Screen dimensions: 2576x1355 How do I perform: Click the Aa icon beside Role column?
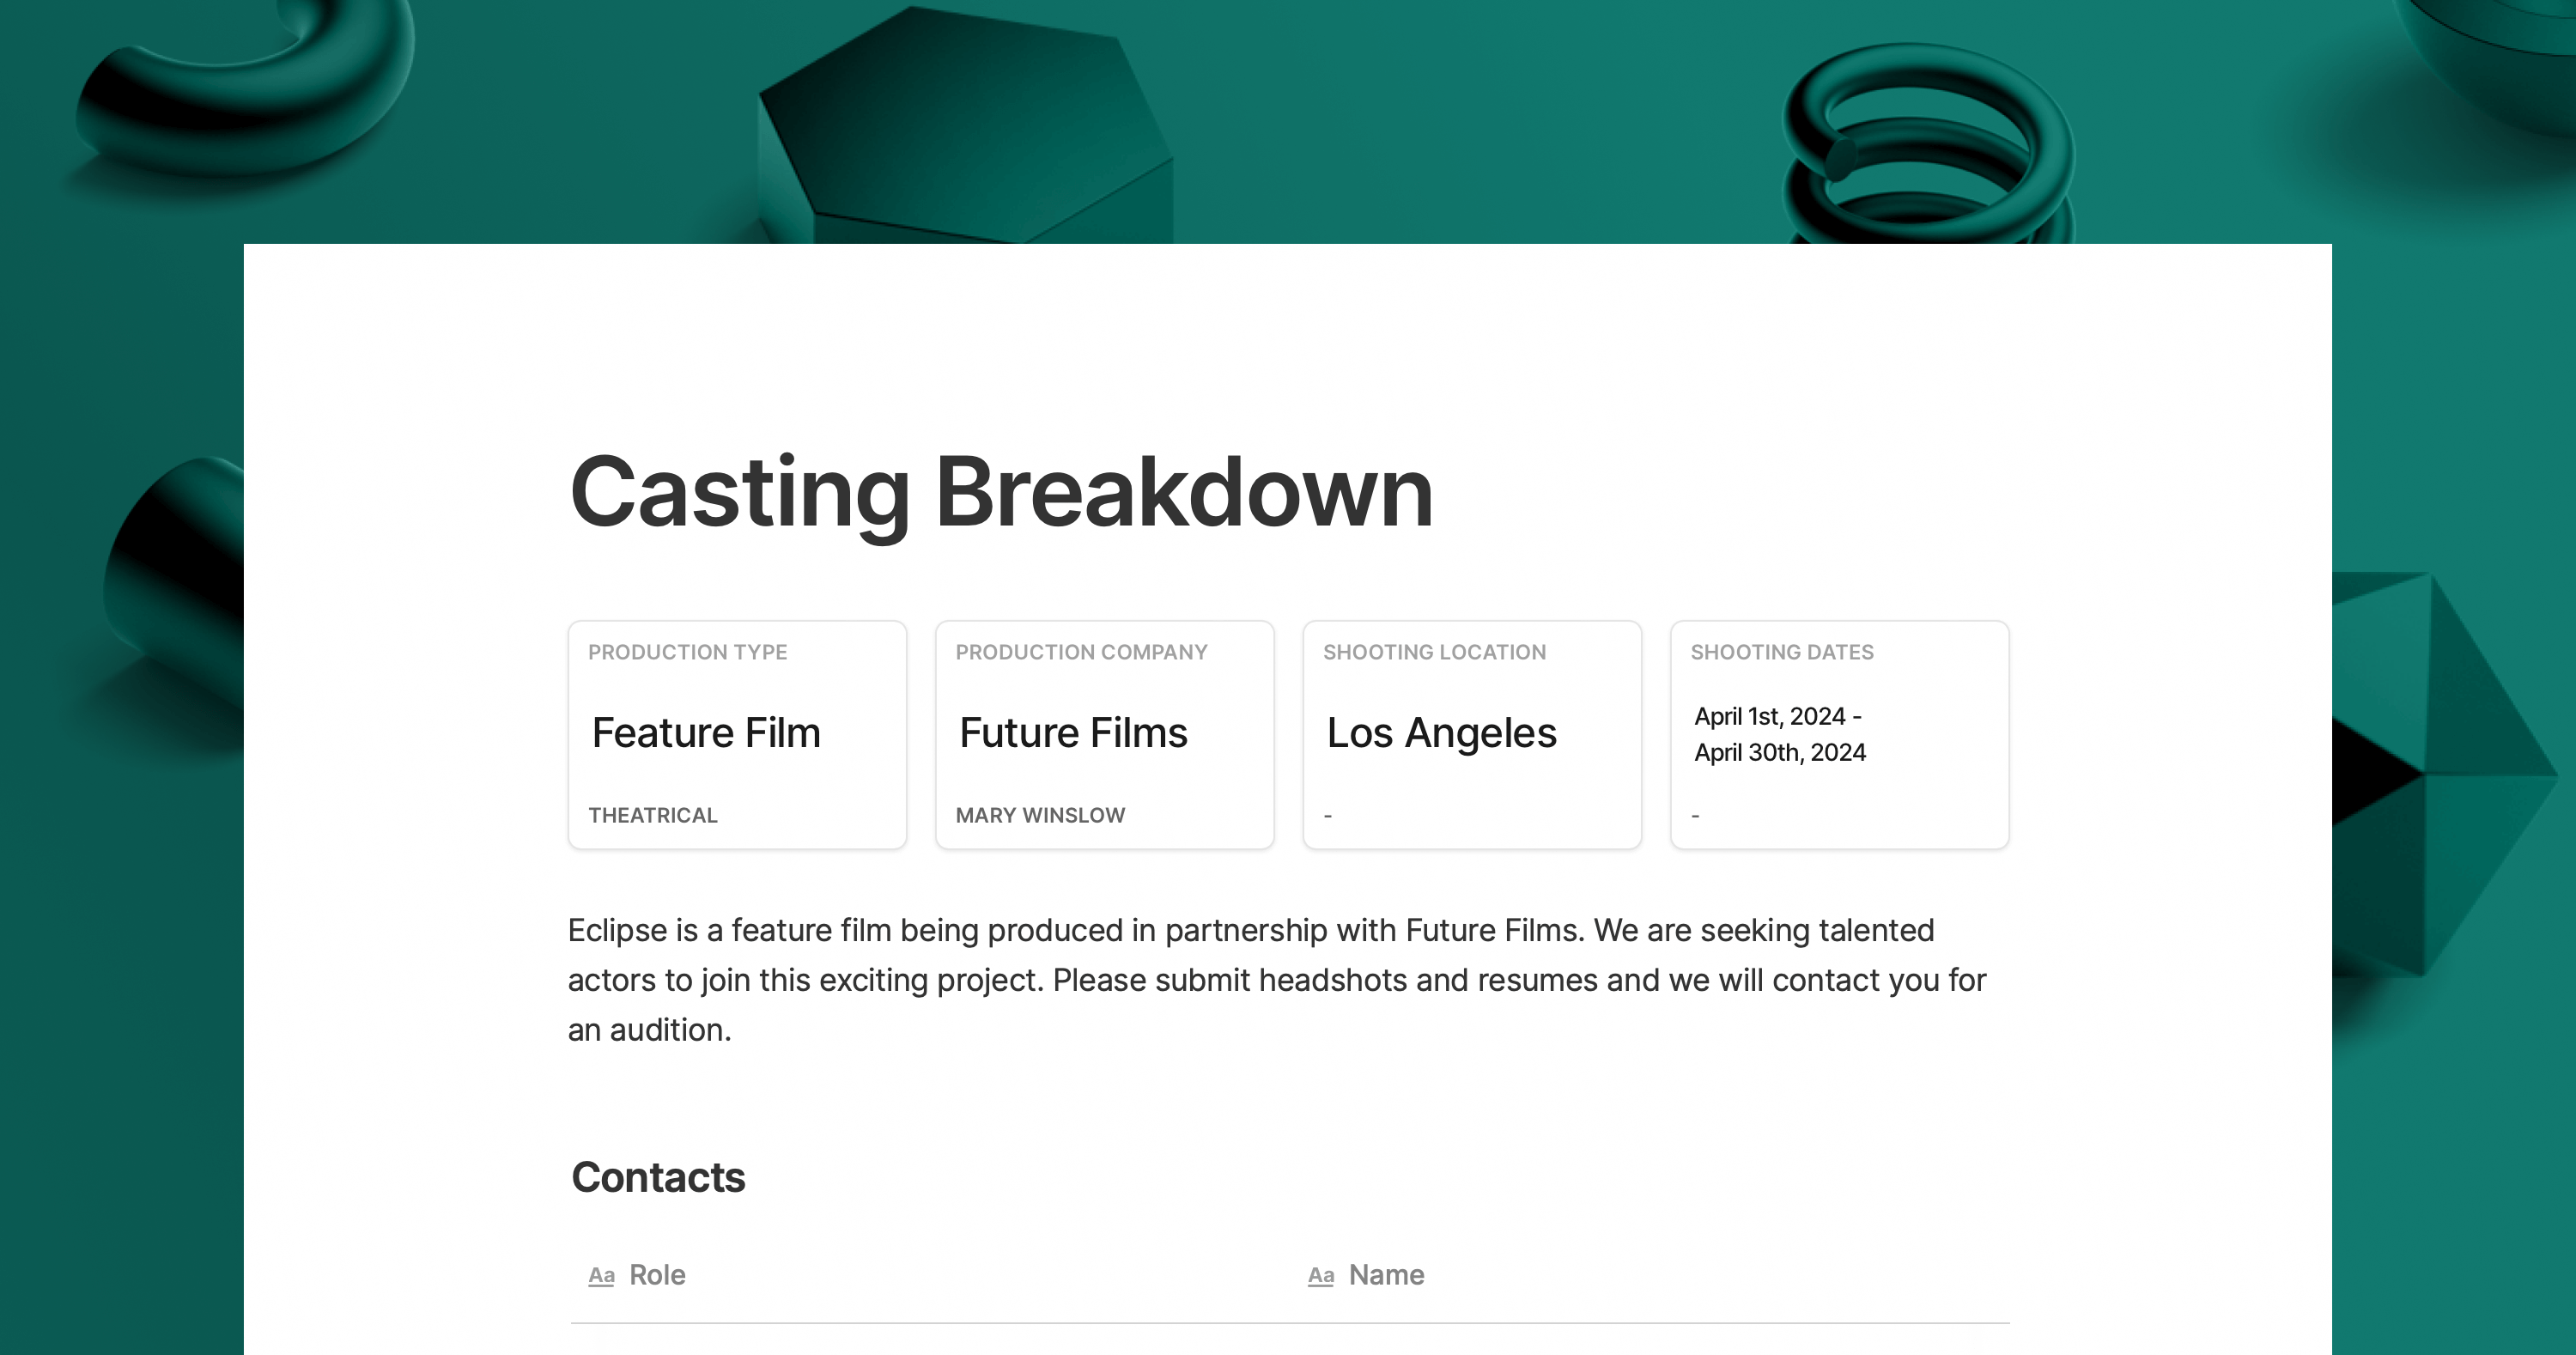(x=601, y=1275)
